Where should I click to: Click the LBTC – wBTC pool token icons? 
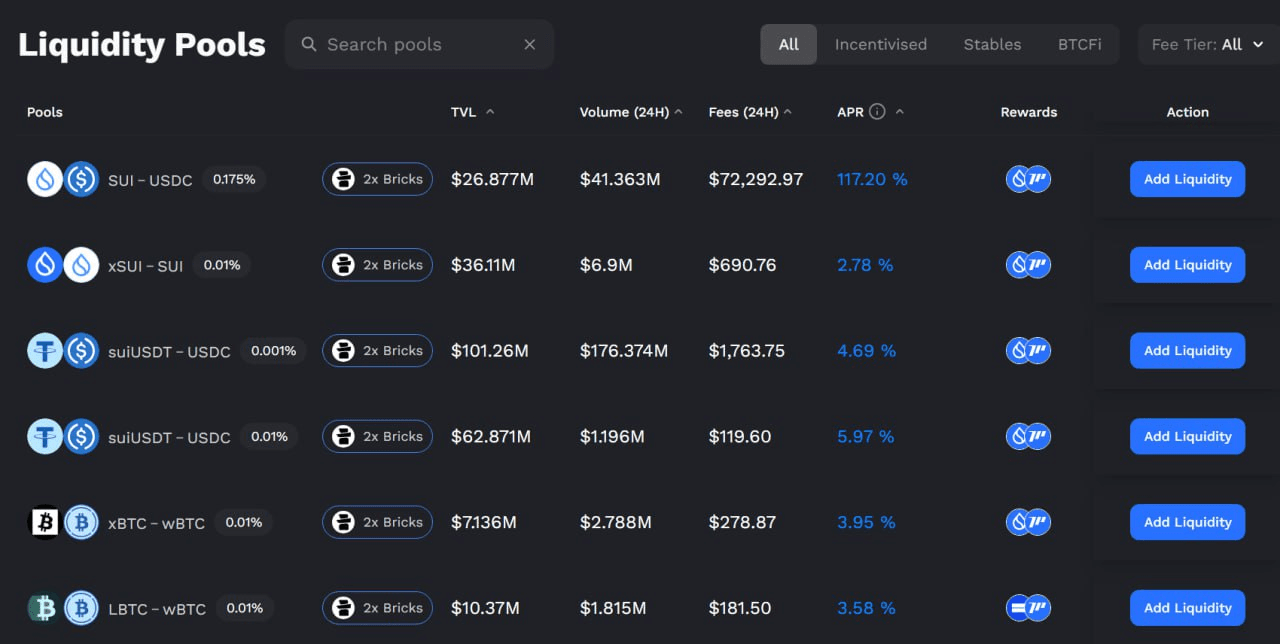(62, 608)
